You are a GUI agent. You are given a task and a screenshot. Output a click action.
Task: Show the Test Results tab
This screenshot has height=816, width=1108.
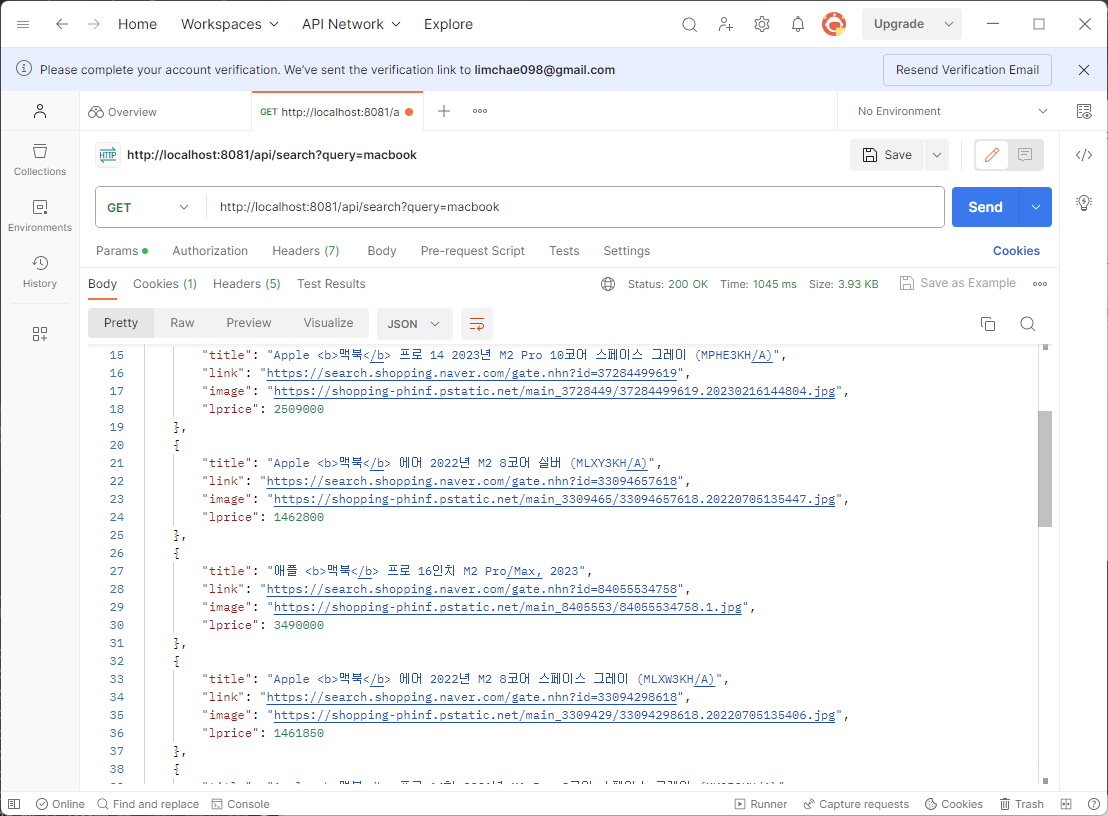[x=331, y=284]
